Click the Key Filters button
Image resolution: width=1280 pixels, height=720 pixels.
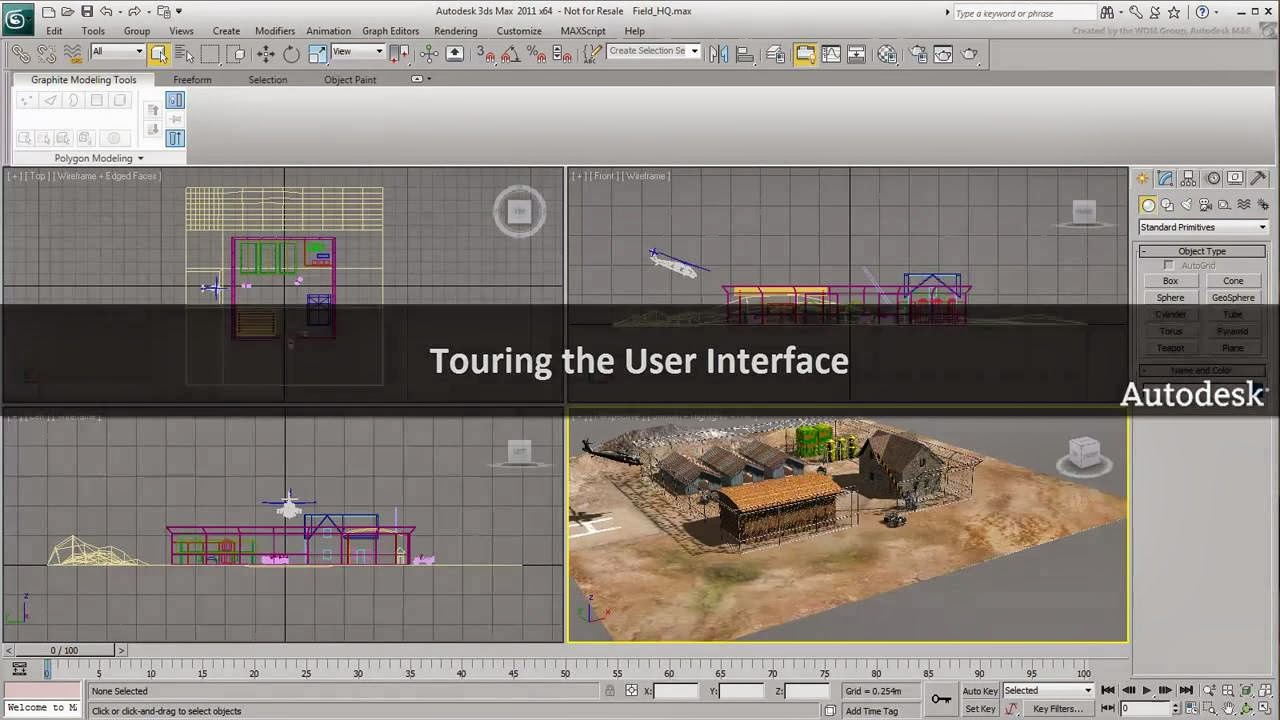tap(1056, 709)
